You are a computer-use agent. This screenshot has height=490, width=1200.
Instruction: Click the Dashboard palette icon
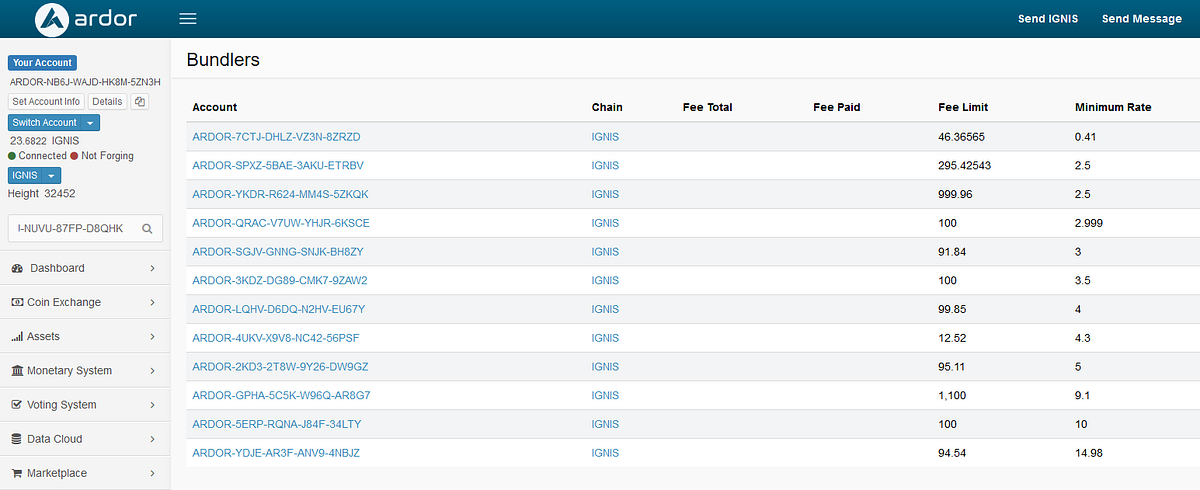pyautogui.click(x=17, y=268)
